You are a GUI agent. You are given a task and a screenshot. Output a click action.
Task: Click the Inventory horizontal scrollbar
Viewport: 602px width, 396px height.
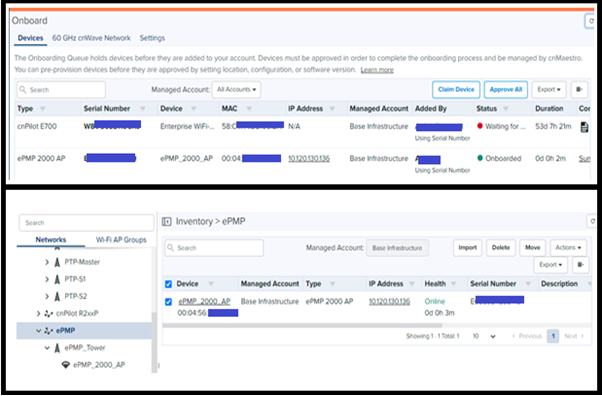click(x=302, y=326)
